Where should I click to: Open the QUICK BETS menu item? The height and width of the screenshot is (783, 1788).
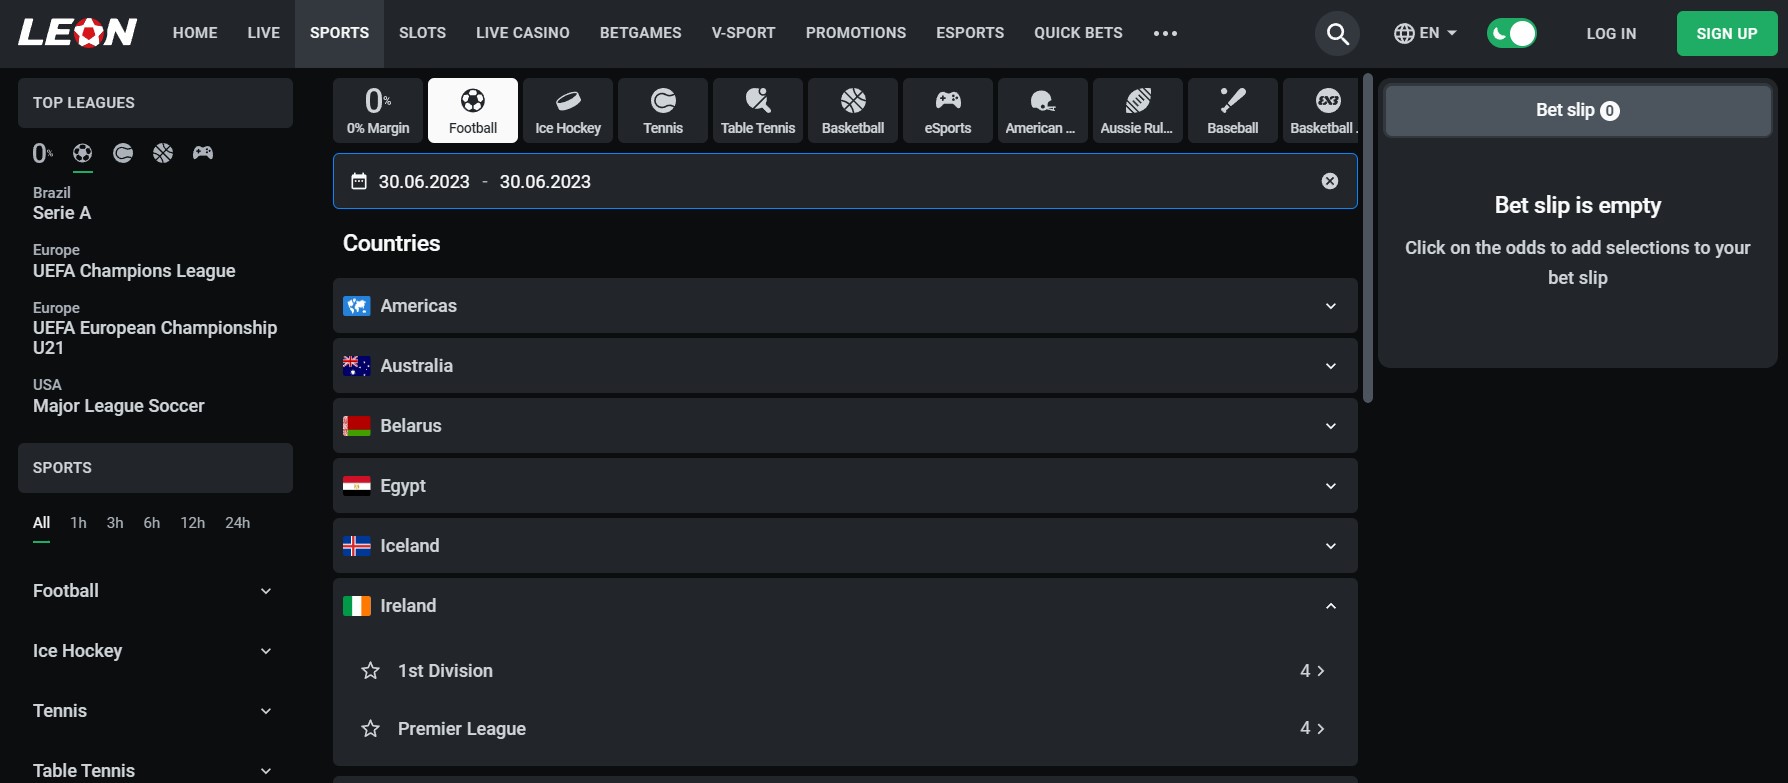(1078, 33)
